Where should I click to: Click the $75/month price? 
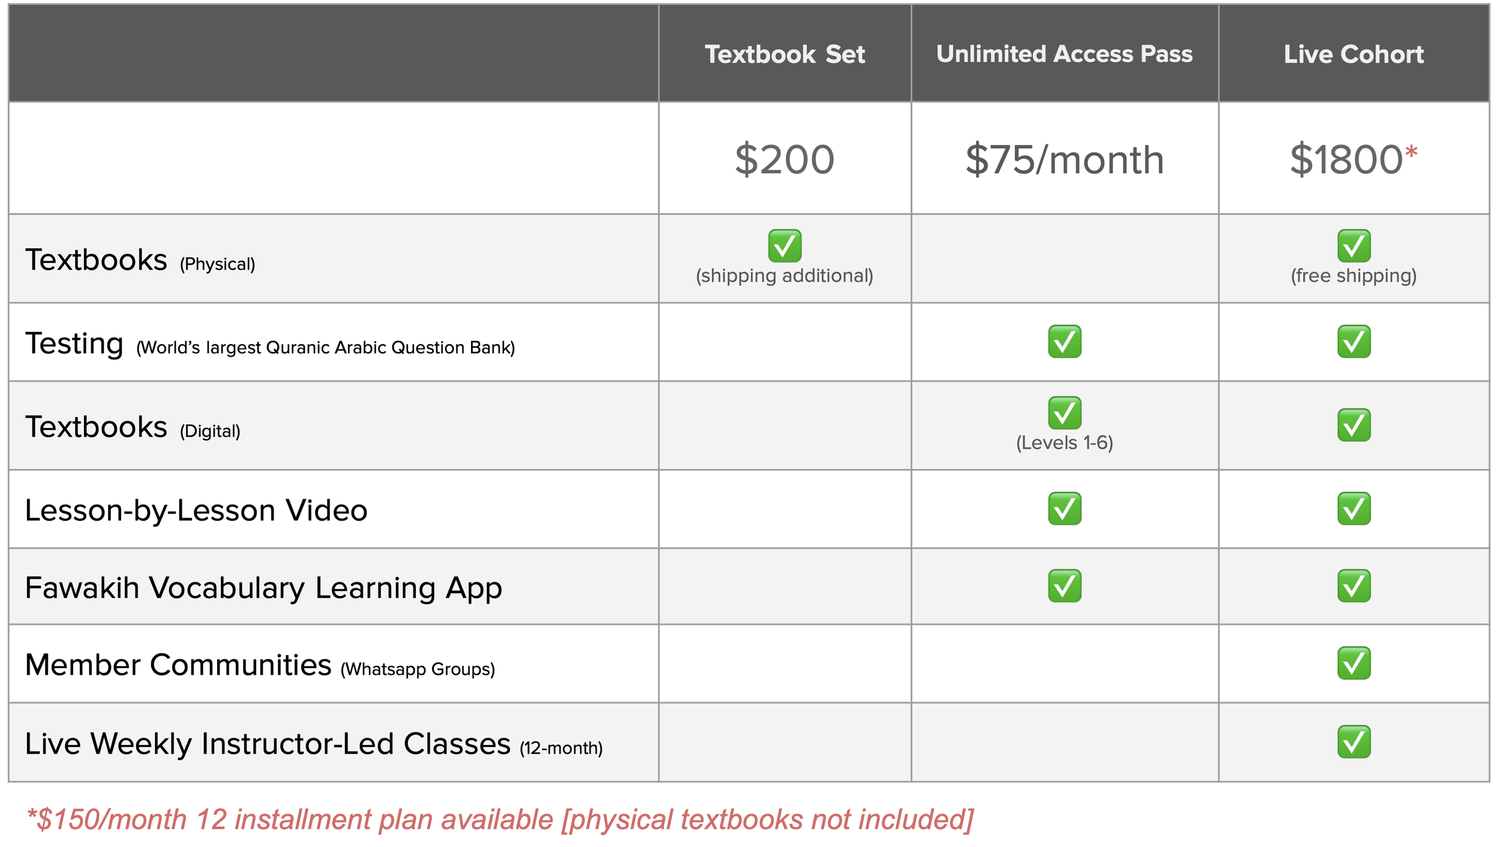[1064, 160]
